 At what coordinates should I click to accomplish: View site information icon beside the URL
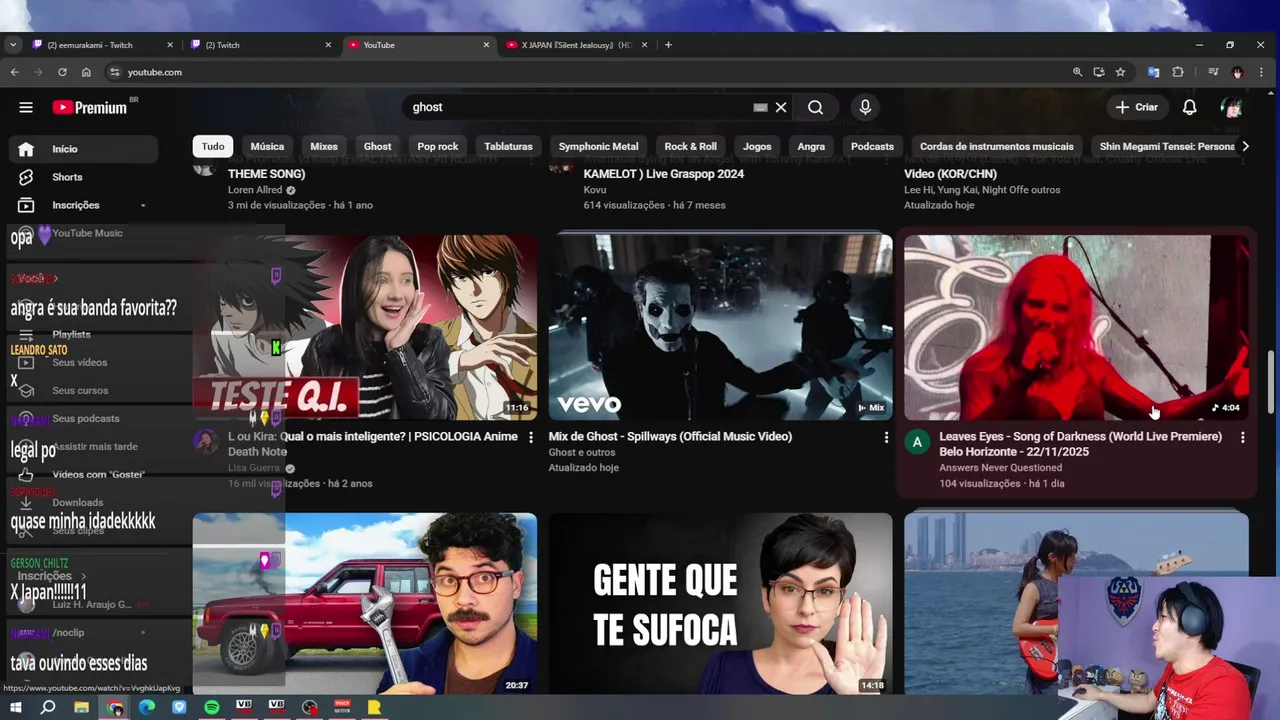coord(115,72)
